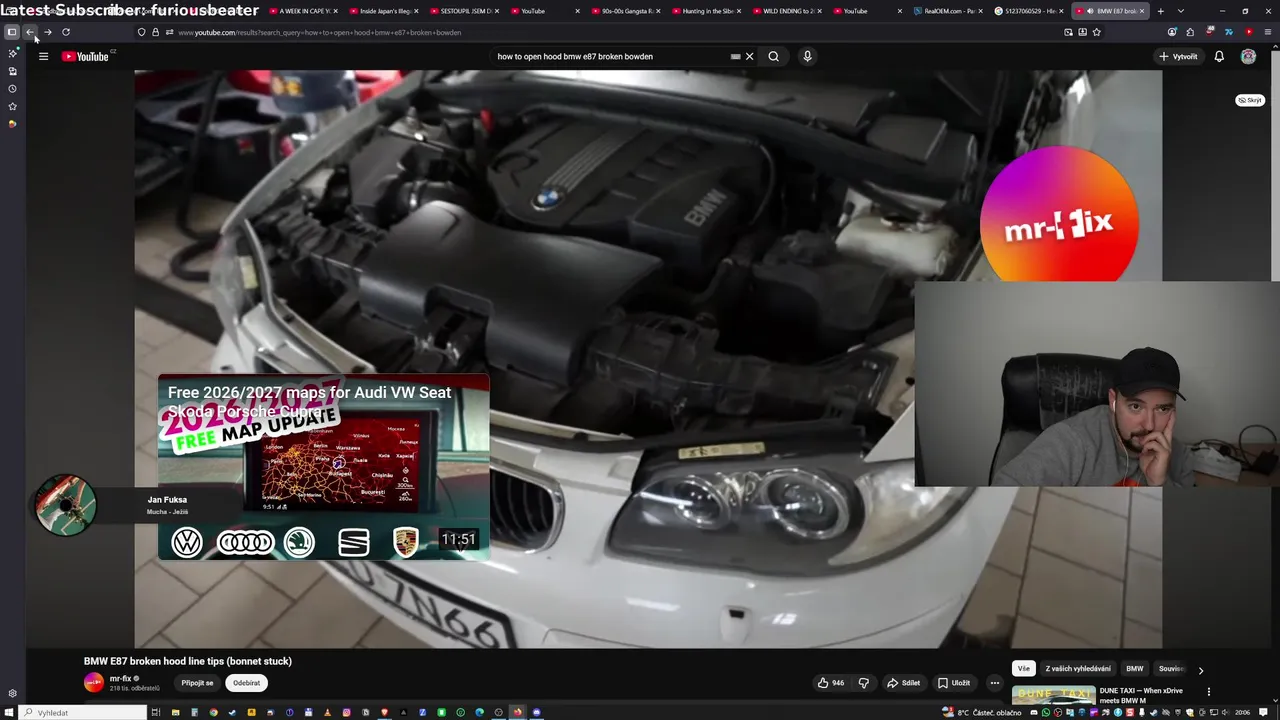Open the Windows Task View icon
The width and height of the screenshot is (1280, 720).
coord(156,712)
